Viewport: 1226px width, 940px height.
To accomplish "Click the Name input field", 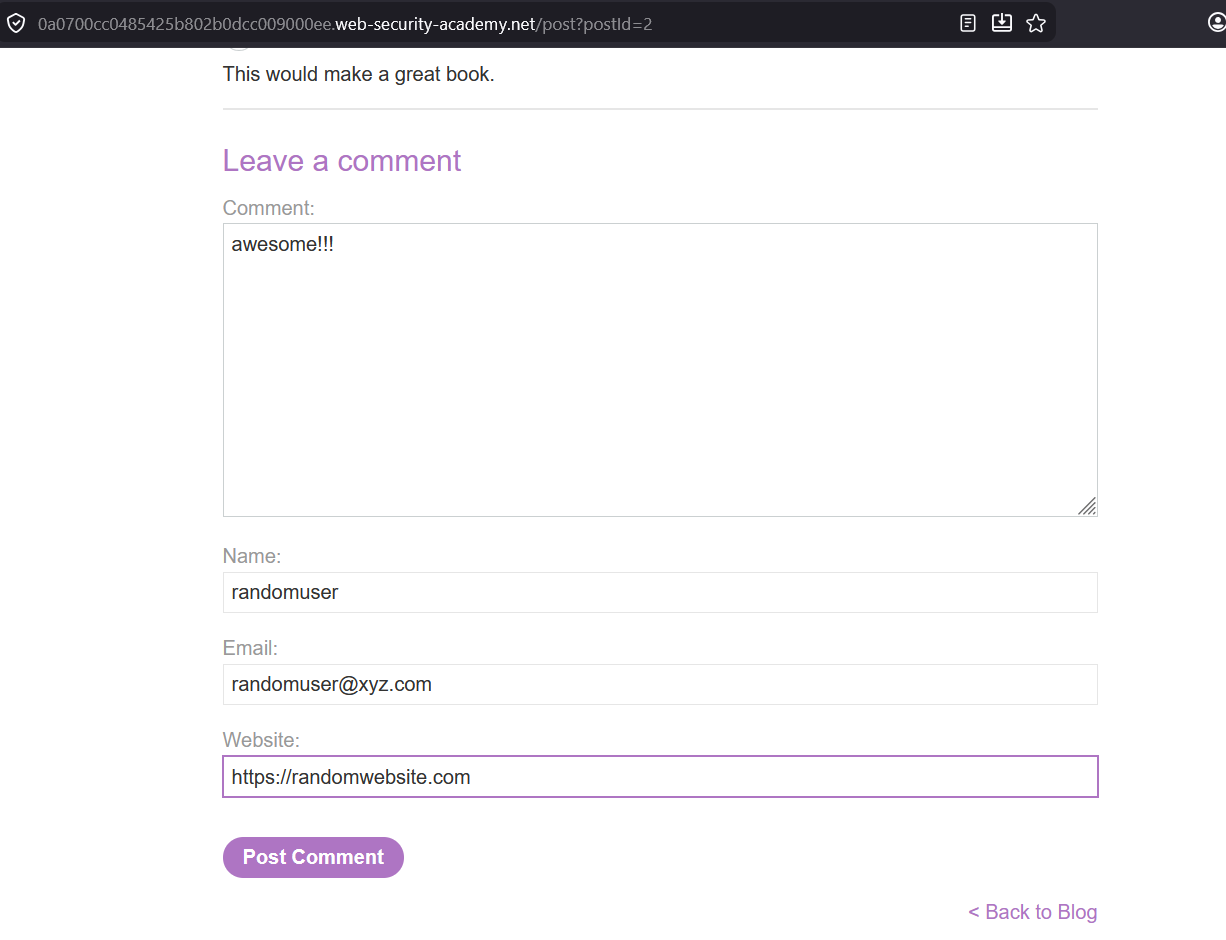I will coord(660,592).
